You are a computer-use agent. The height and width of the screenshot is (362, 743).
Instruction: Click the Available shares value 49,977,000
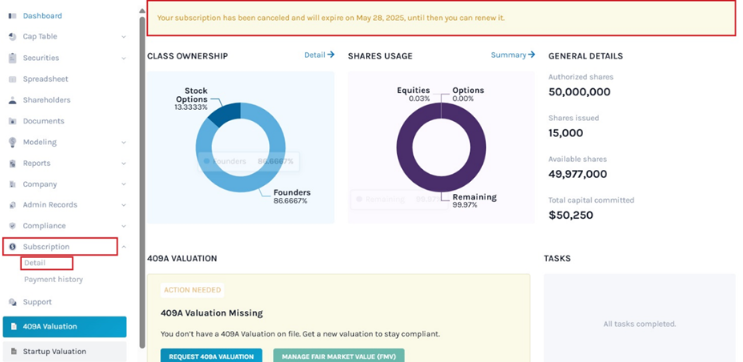pyautogui.click(x=578, y=174)
